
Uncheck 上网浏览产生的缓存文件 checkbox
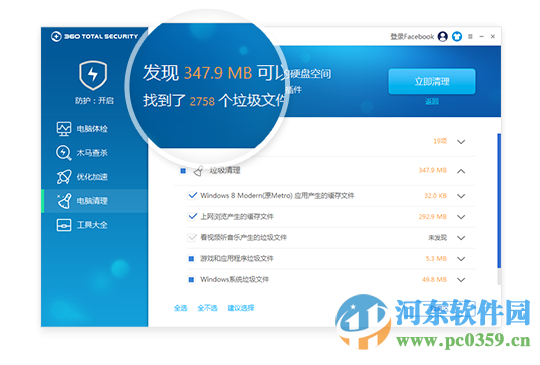tap(192, 217)
